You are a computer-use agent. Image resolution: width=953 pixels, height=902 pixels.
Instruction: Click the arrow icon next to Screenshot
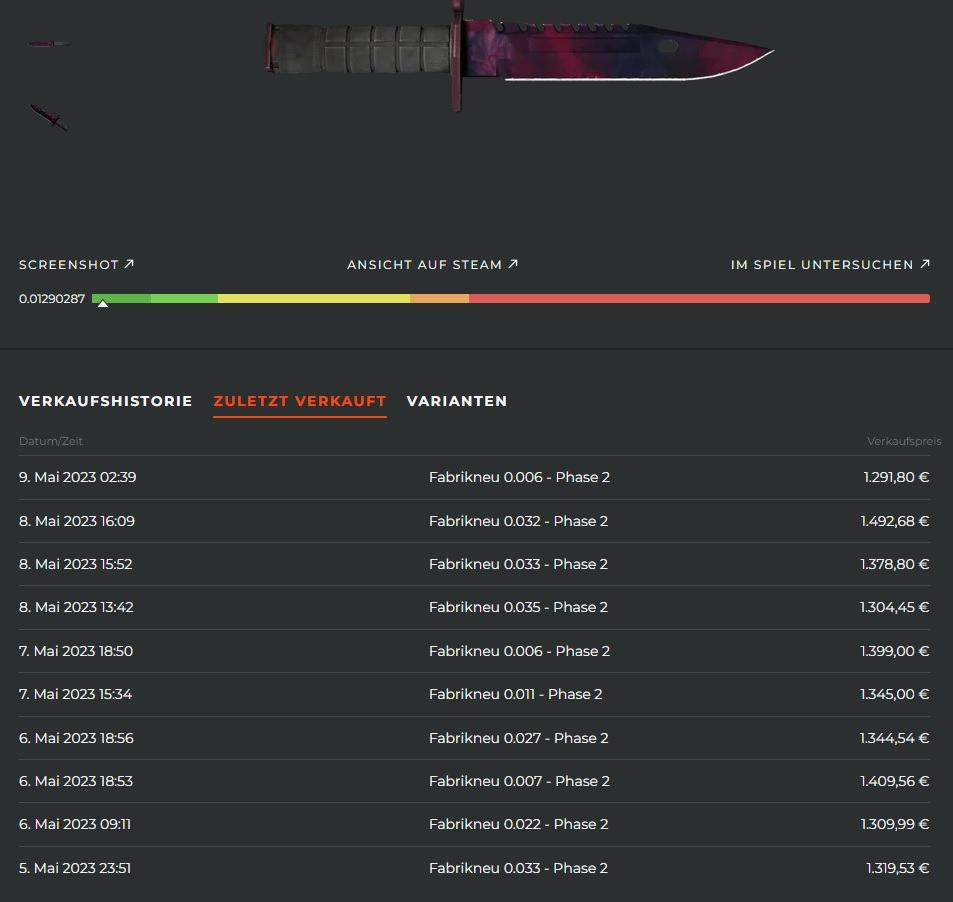pyautogui.click(x=129, y=264)
